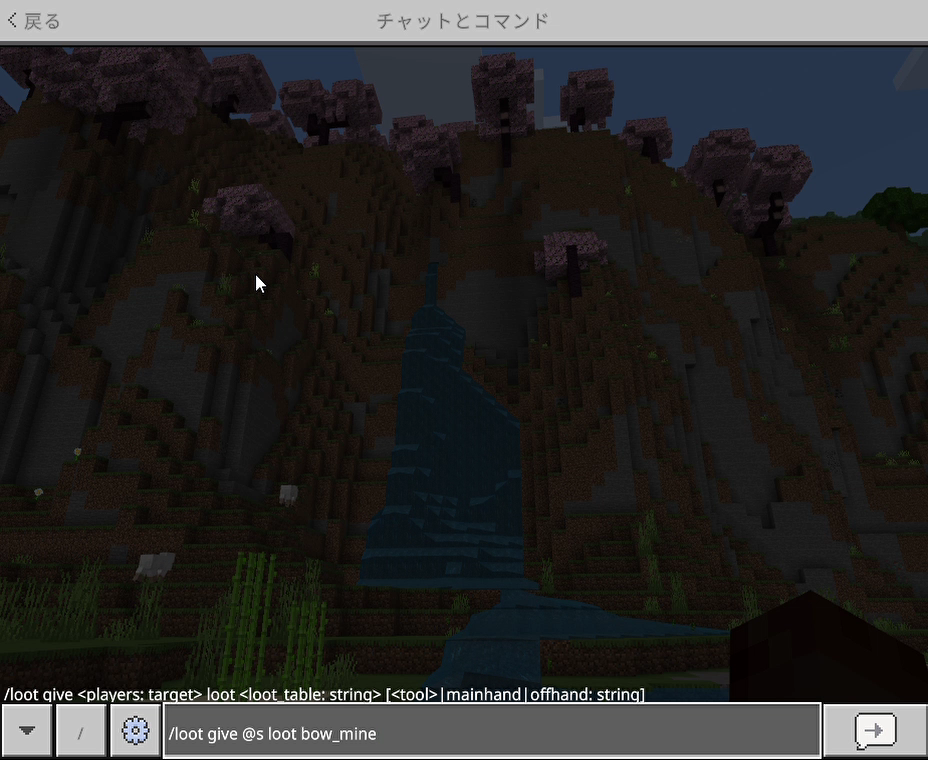Viewport: 928px width, 760px height.
Task: Go back with the 戻る button
Action: coord(34,21)
